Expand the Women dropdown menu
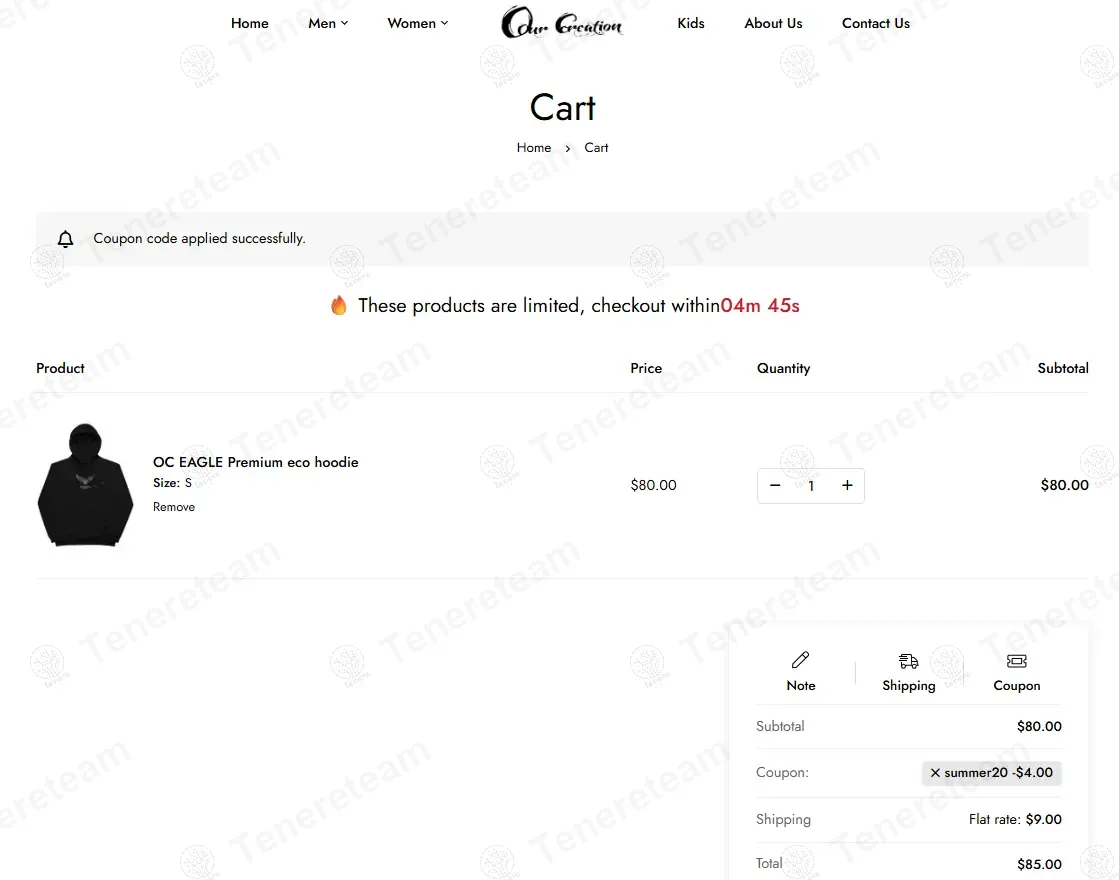1119x880 pixels. pyautogui.click(x=417, y=23)
